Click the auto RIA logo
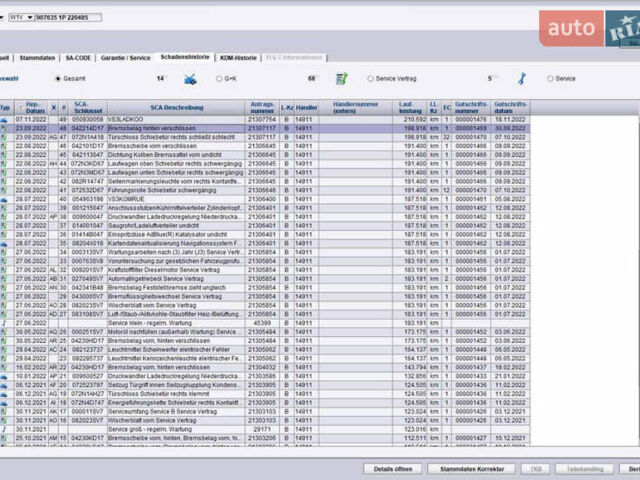This screenshot has width=640, height=480. click(x=588, y=27)
